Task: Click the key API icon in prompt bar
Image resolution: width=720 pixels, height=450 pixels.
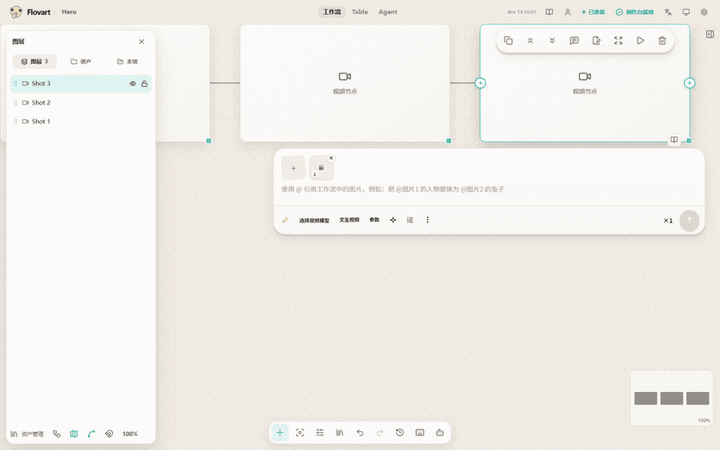Action: click(x=285, y=220)
